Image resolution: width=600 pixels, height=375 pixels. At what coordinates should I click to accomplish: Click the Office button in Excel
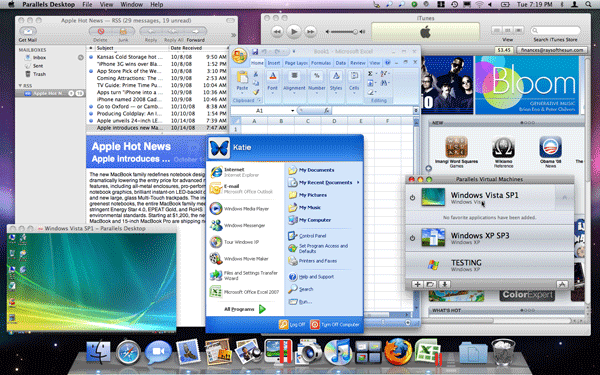tap(239, 55)
